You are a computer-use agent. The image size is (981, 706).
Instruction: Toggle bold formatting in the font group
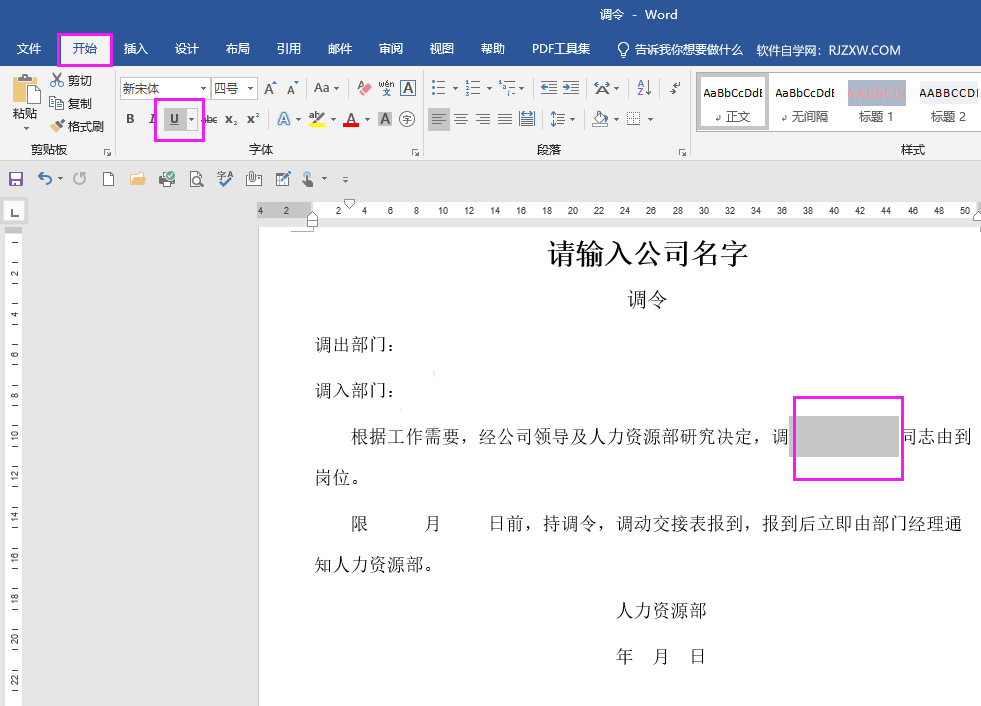tap(130, 120)
